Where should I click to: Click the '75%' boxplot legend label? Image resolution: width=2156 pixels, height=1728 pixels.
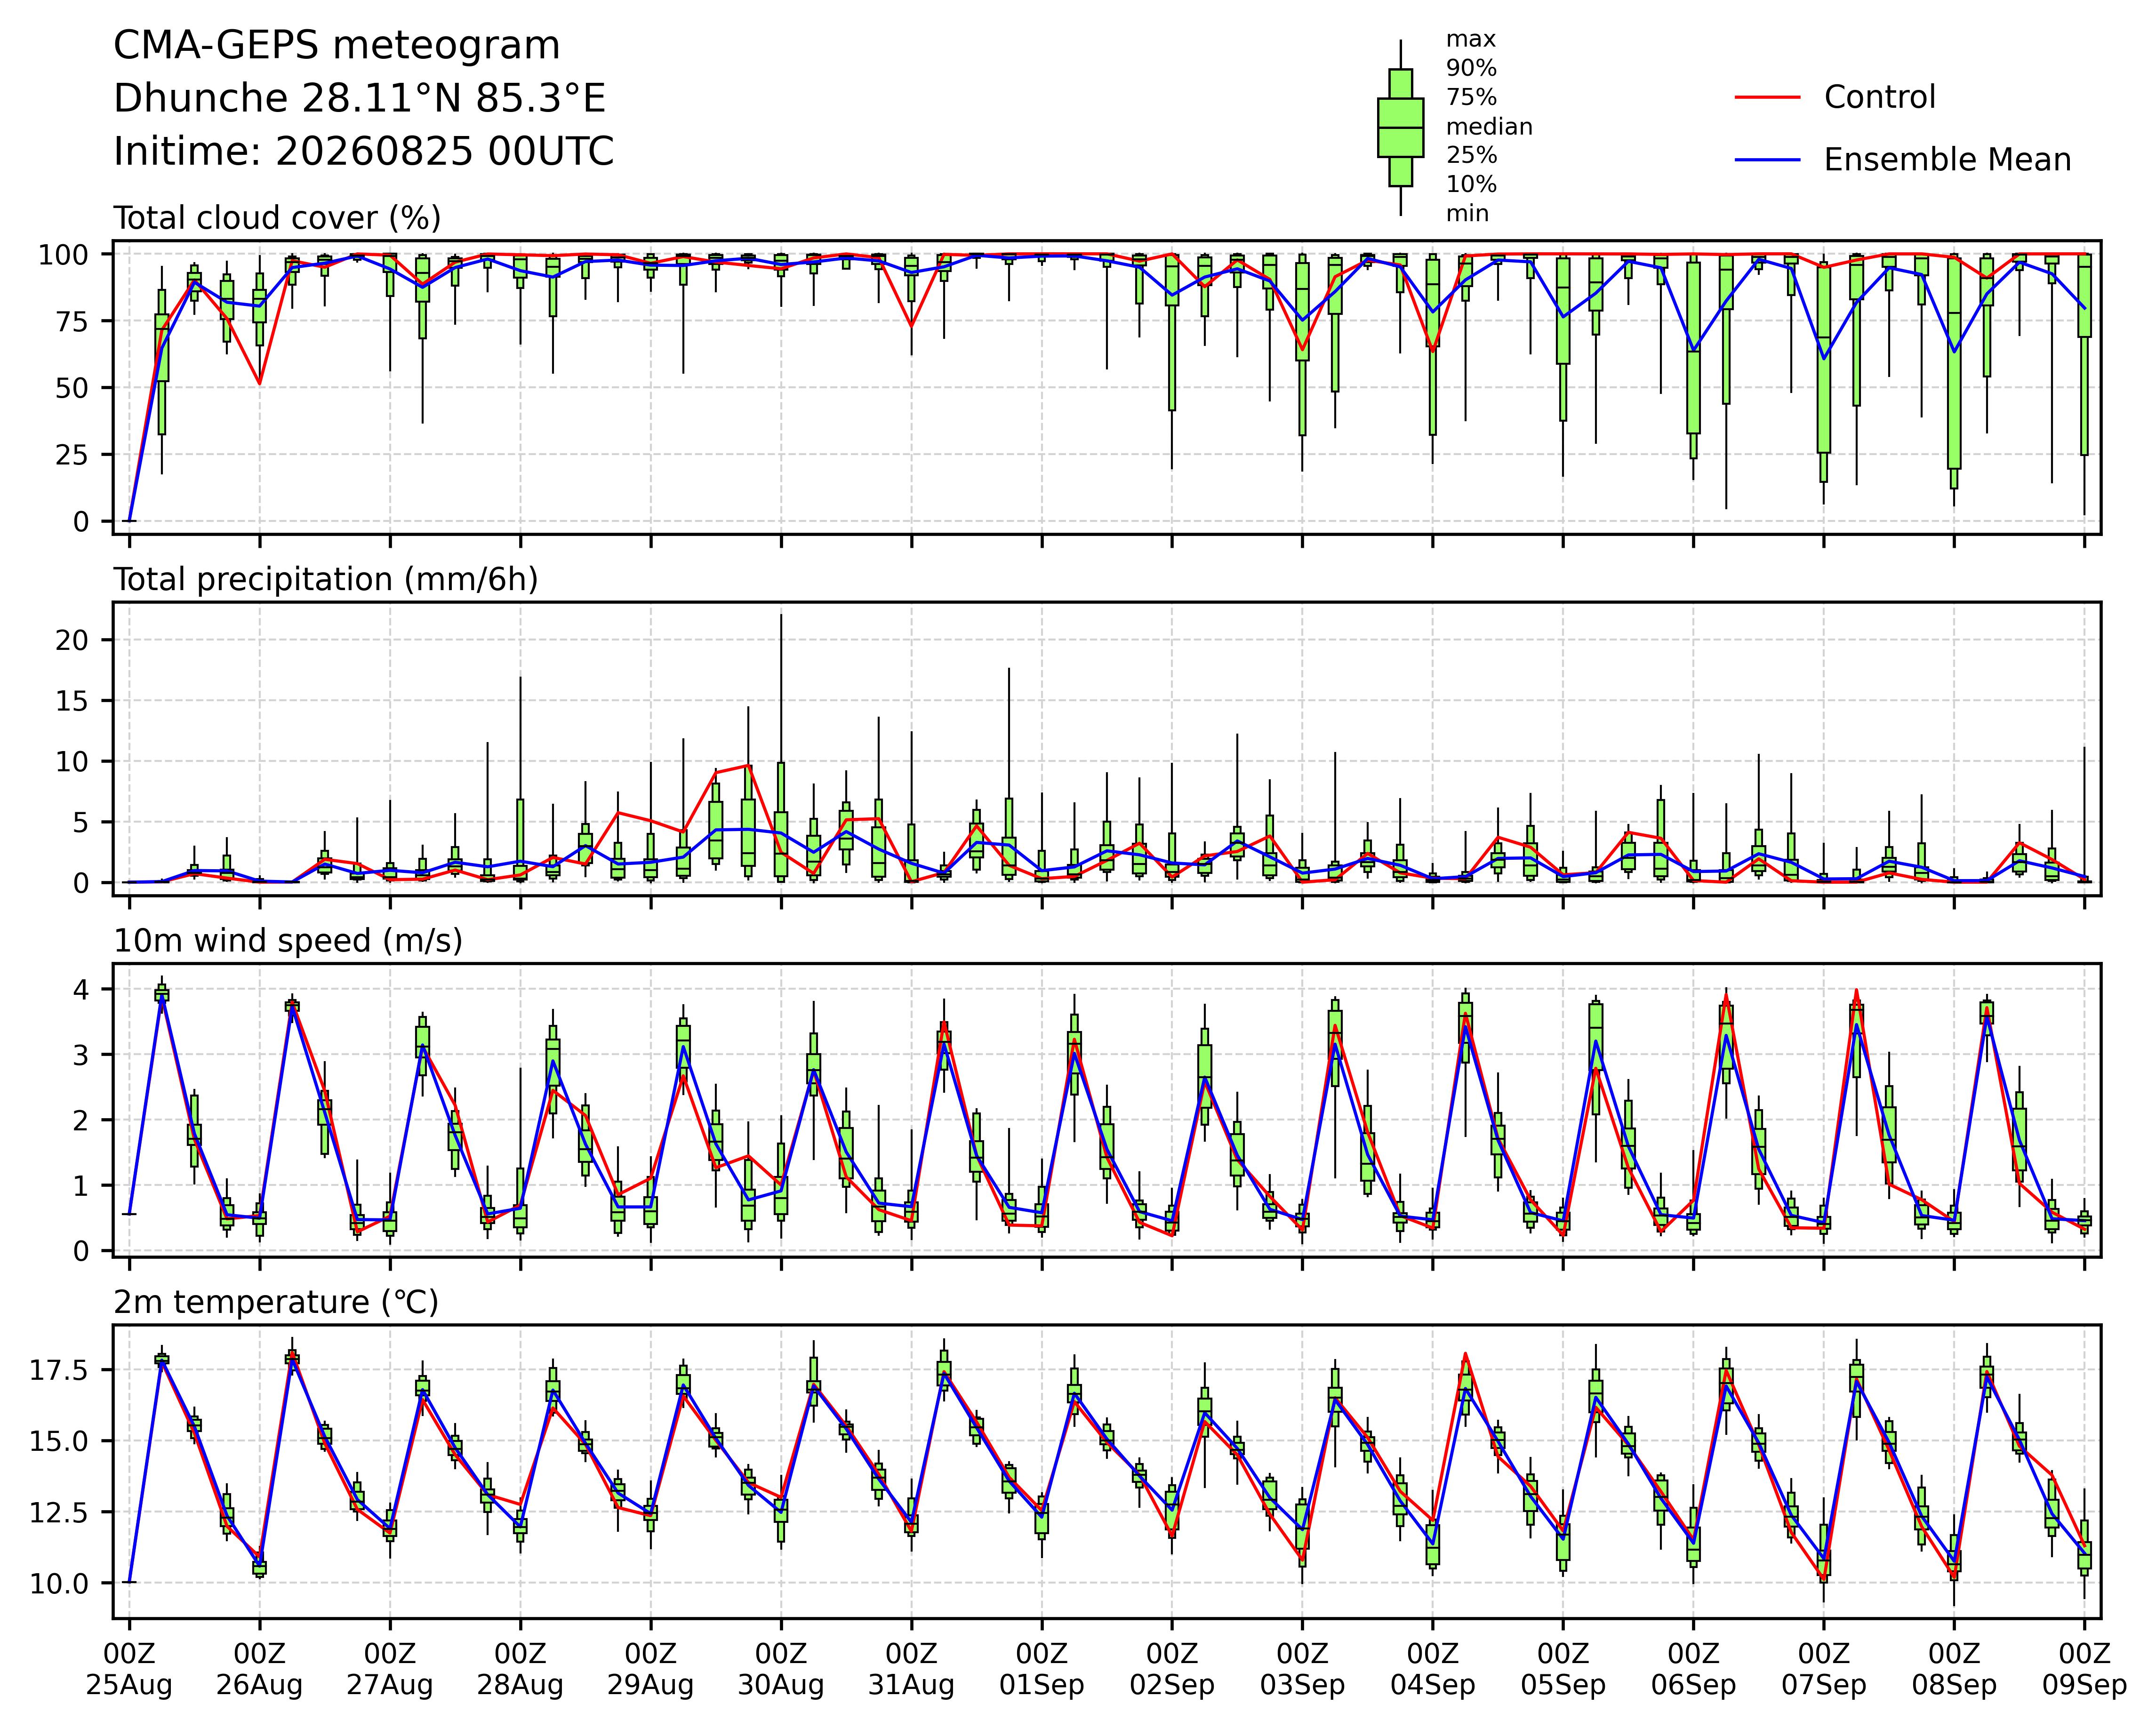pyautogui.click(x=1471, y=98)
